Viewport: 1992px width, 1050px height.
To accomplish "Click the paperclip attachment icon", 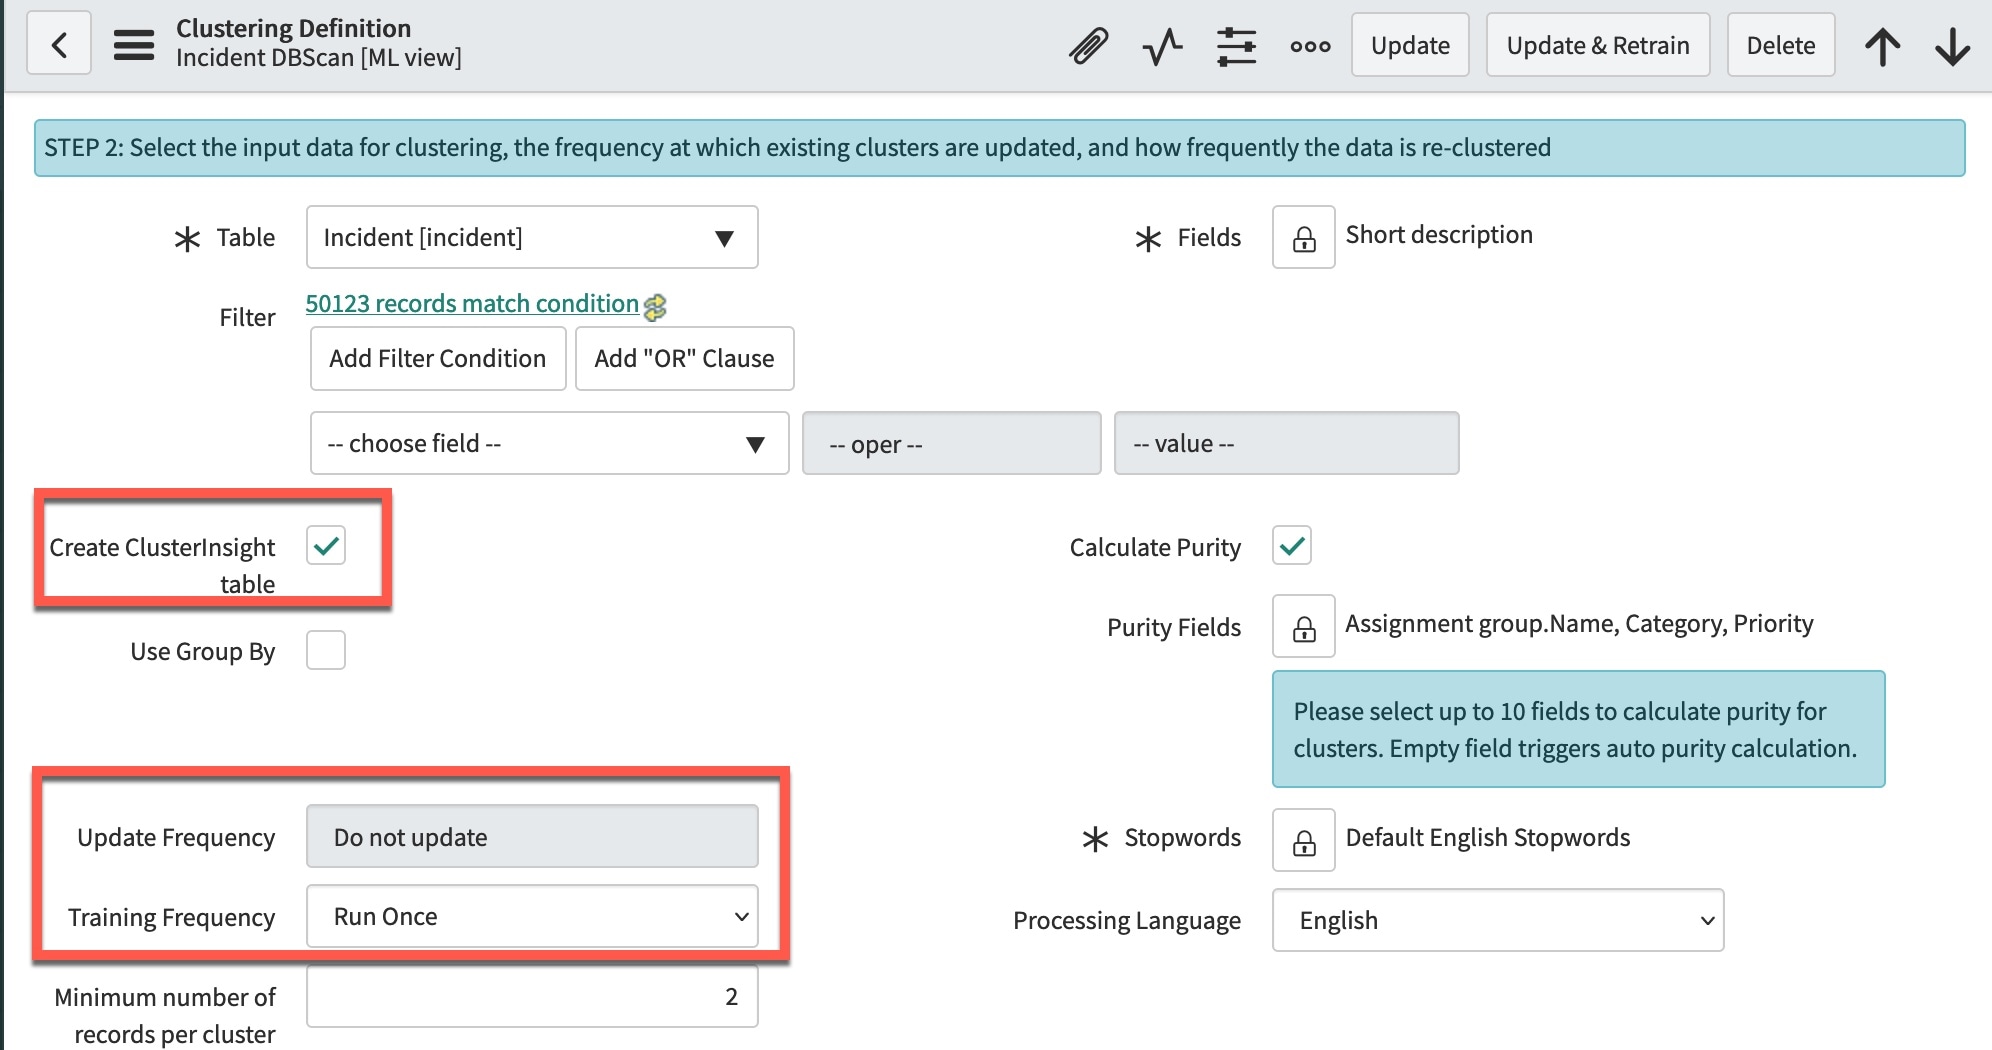I will click(x=1090, y=44).
